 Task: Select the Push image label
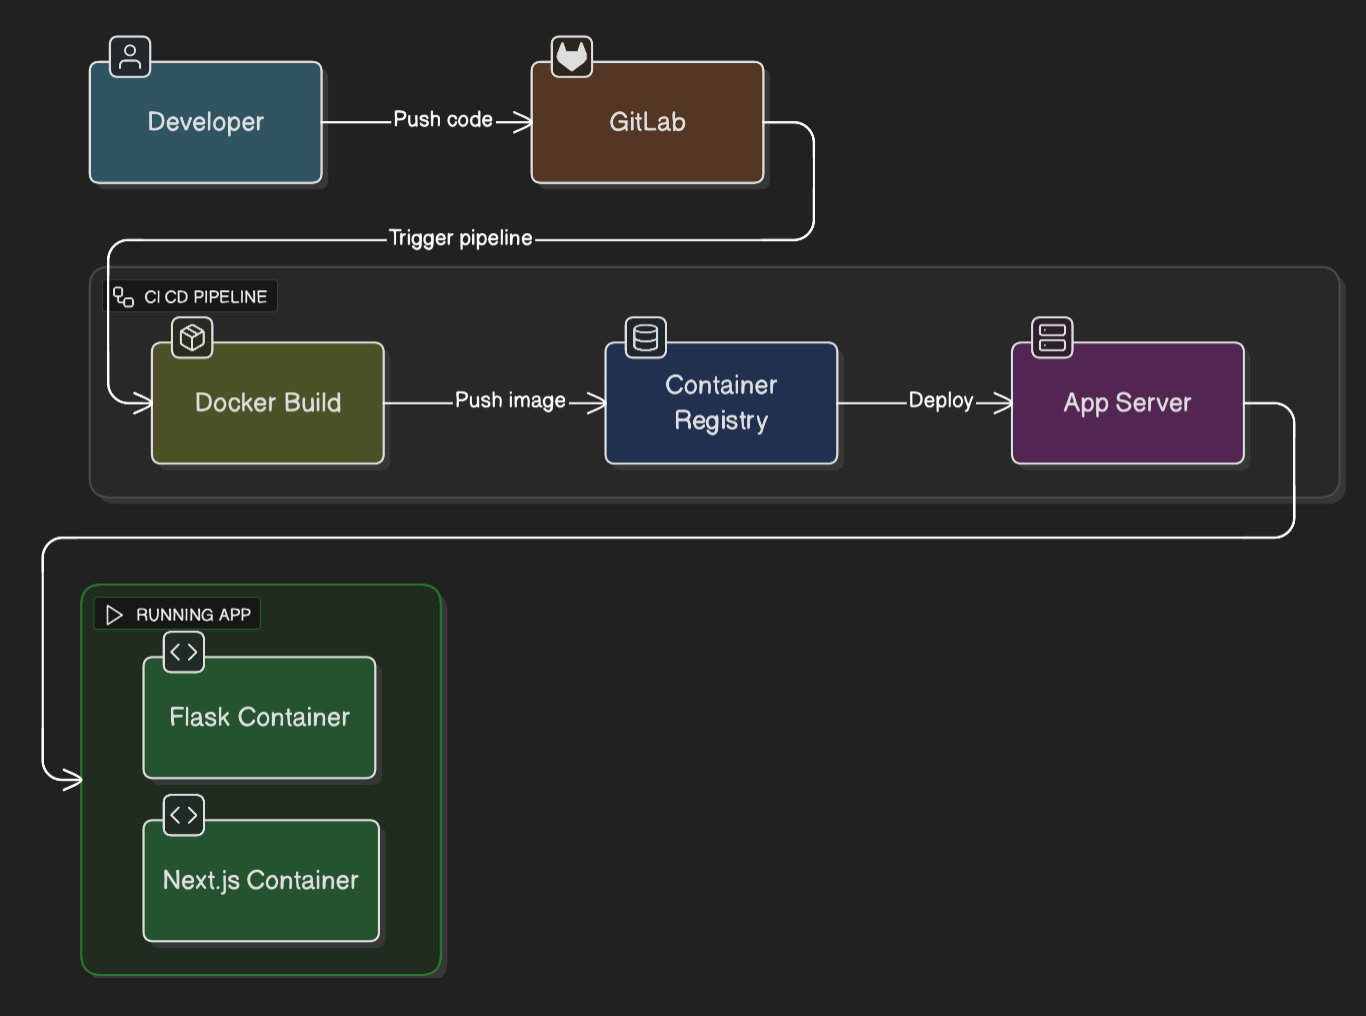pos(509,400)
